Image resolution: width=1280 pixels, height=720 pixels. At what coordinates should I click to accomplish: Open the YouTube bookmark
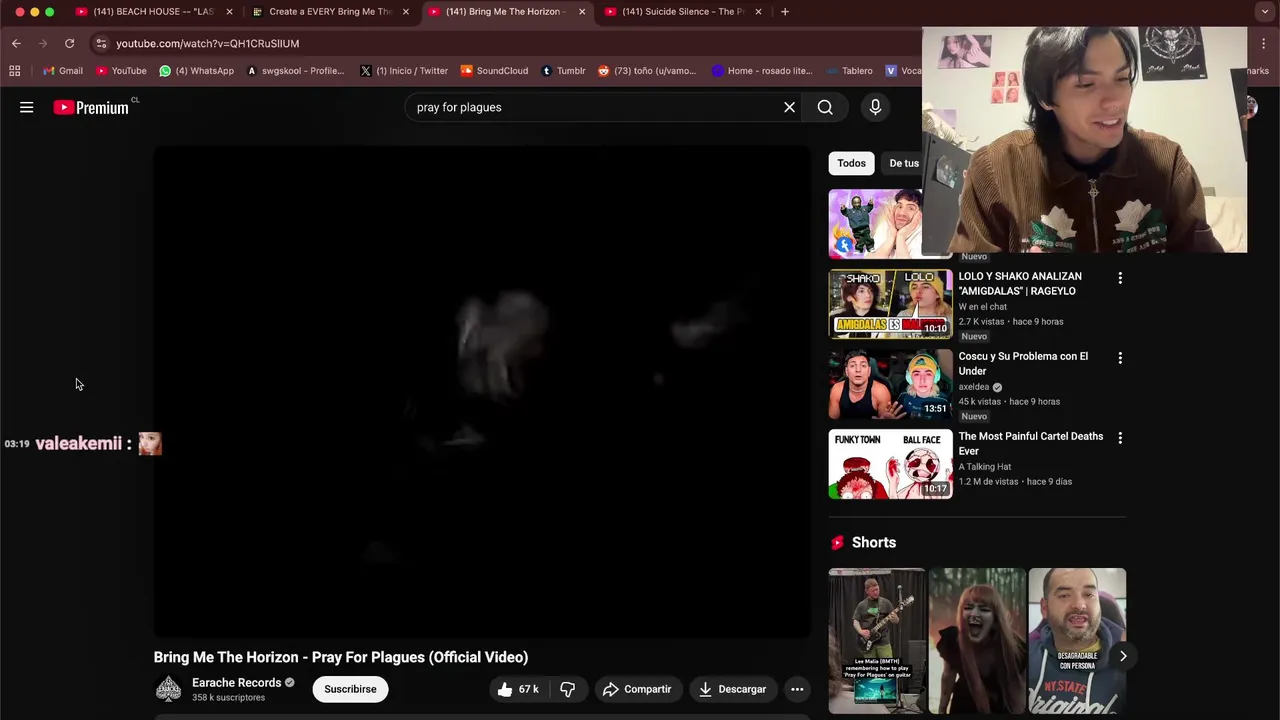(x=121, y=71)
